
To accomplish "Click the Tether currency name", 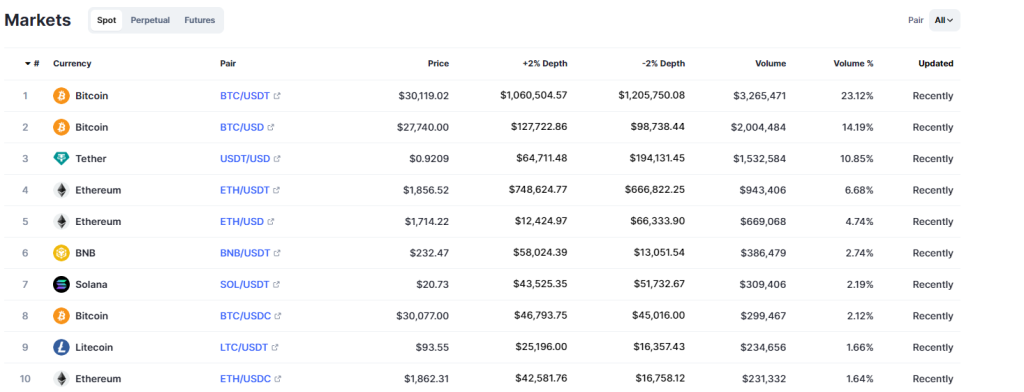I will tap(91, 159).
